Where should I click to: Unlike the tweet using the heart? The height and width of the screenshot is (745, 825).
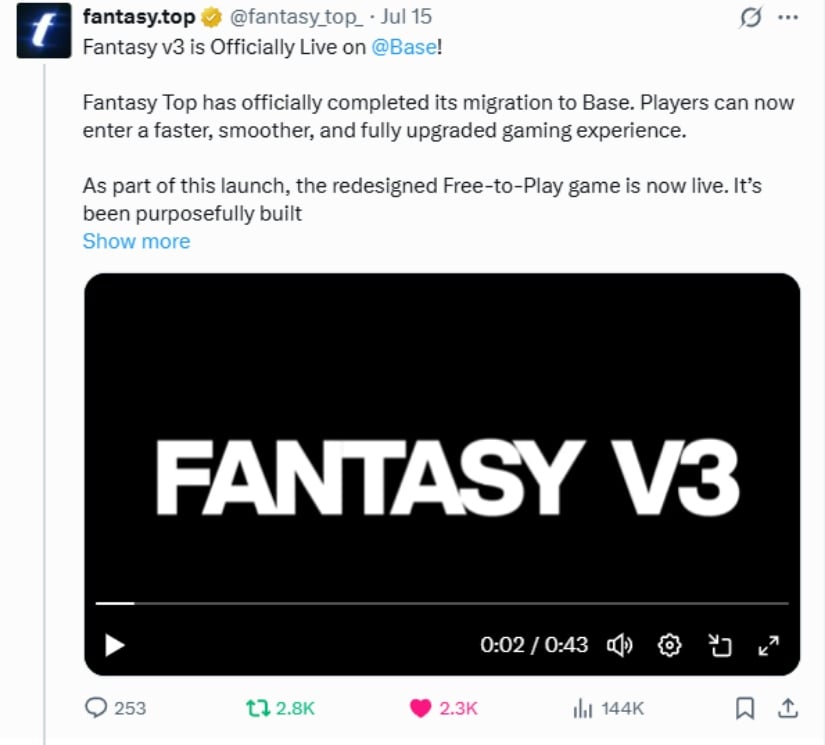pyautogui.click(x=420, y=708)
